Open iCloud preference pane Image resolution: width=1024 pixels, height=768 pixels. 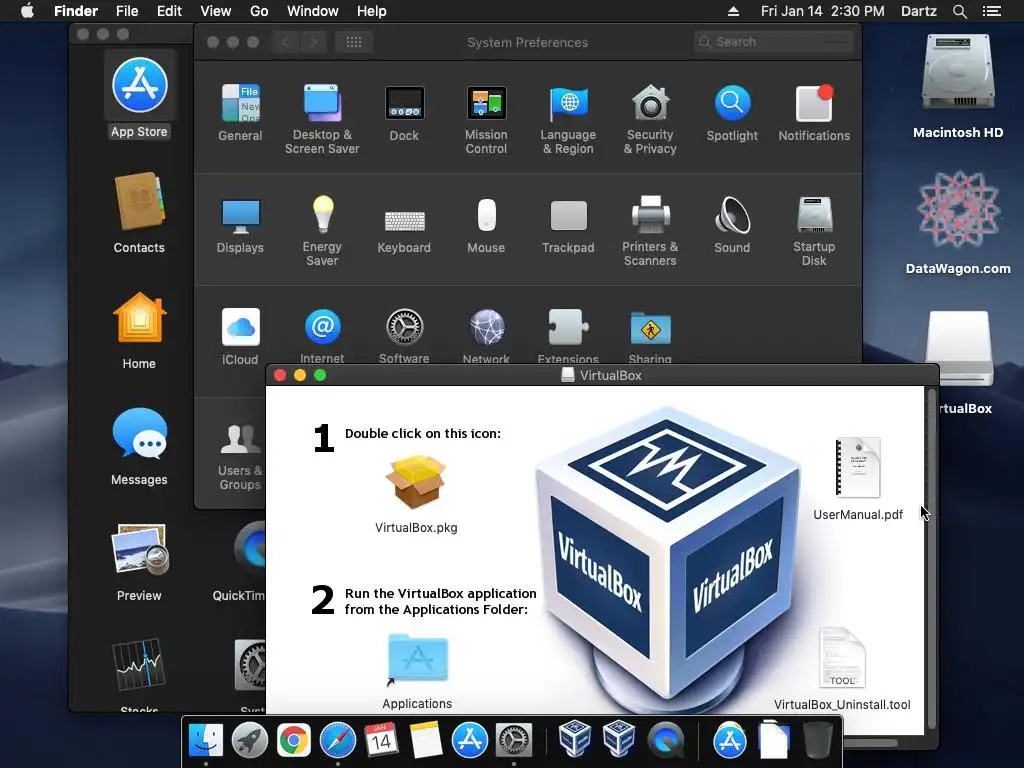coord(240,336)
